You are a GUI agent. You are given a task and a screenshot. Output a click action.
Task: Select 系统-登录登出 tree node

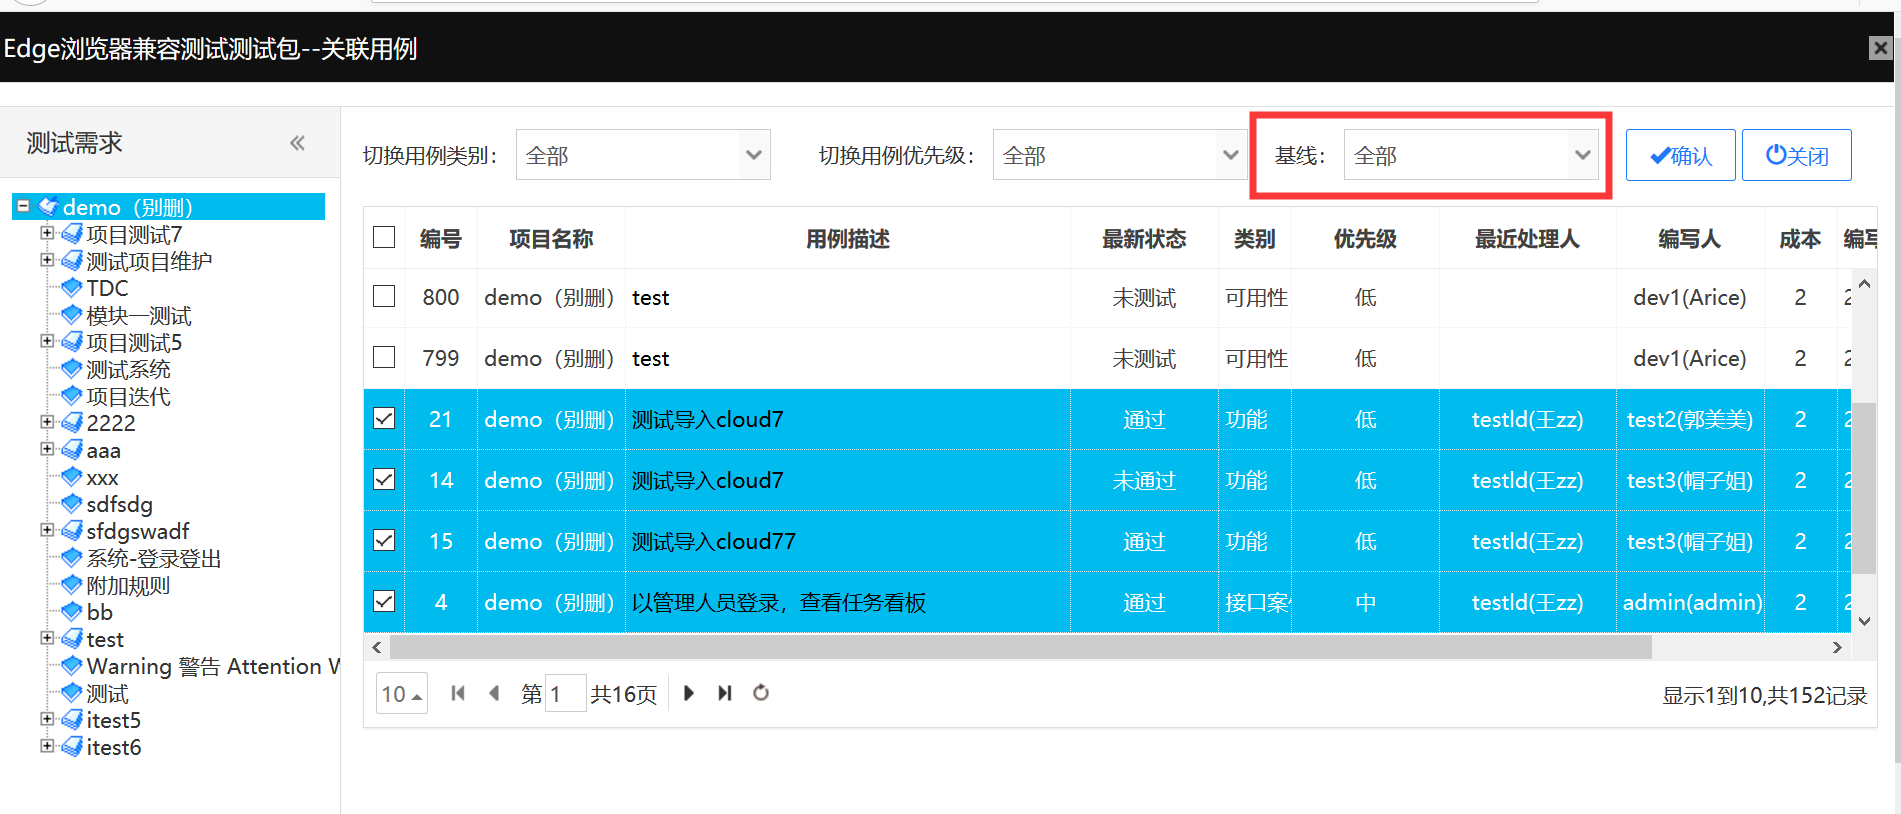(x=154, y=558)
